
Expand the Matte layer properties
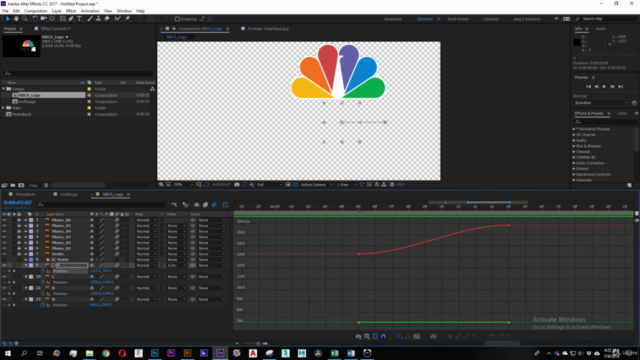point(26,260)
